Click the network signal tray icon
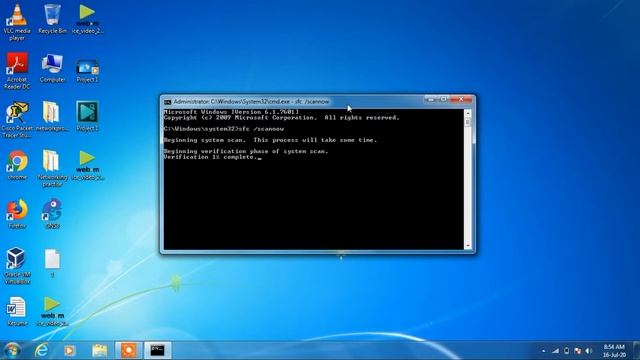The image size is (640, 360). click(556, 351)
